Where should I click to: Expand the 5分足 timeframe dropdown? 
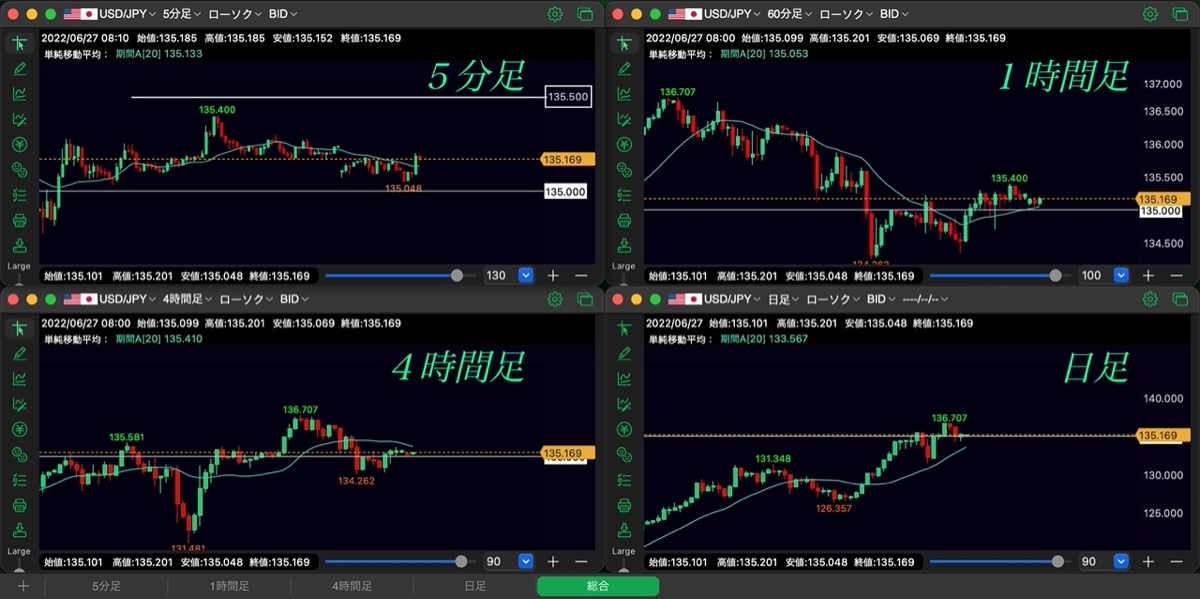[x=181, y=14]
